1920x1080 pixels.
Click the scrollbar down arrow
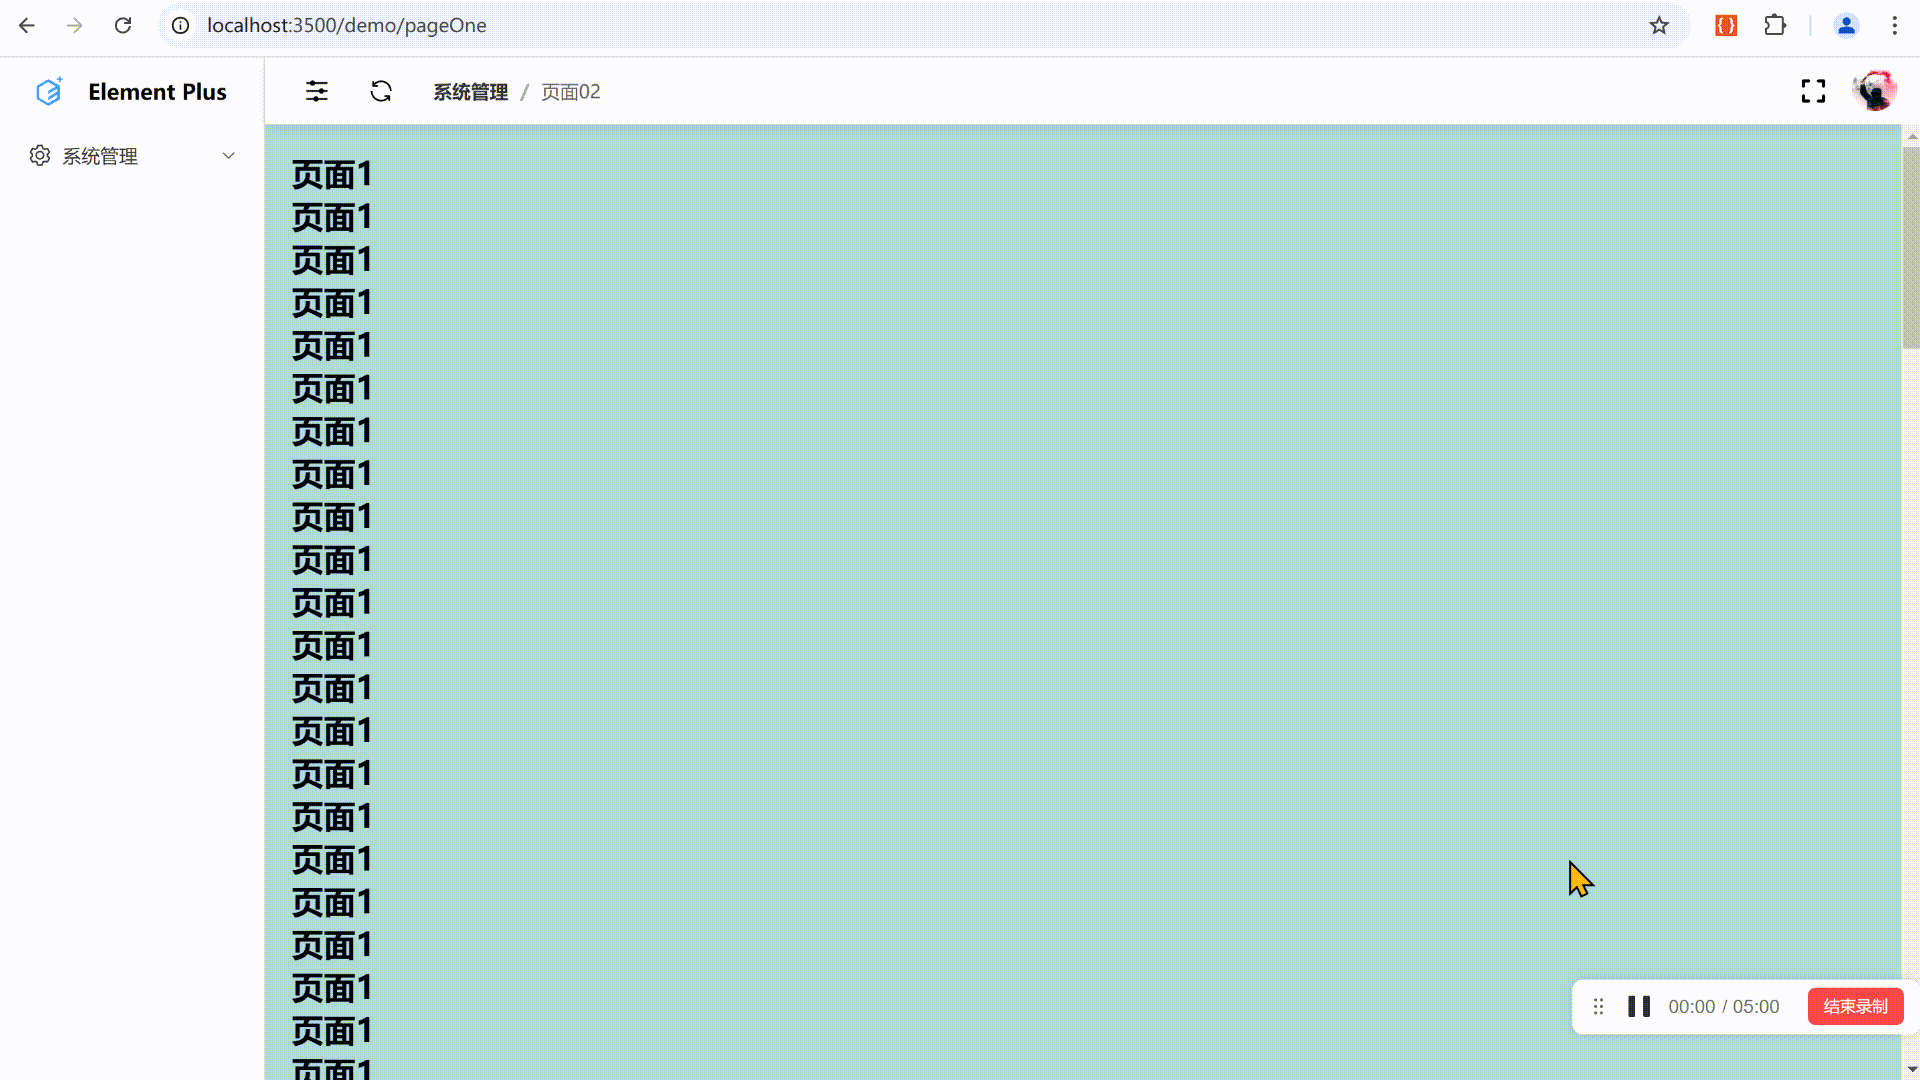pyautogui.click(x=1911, y=1070)
